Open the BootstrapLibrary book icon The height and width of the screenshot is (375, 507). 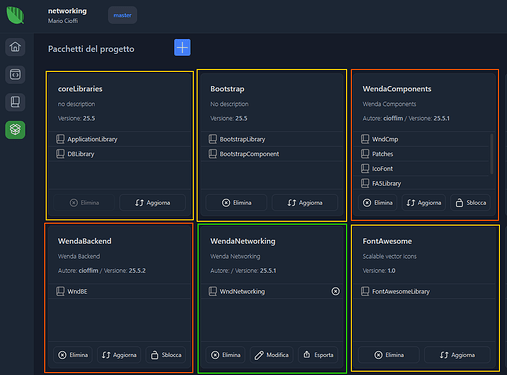[213, 139]
